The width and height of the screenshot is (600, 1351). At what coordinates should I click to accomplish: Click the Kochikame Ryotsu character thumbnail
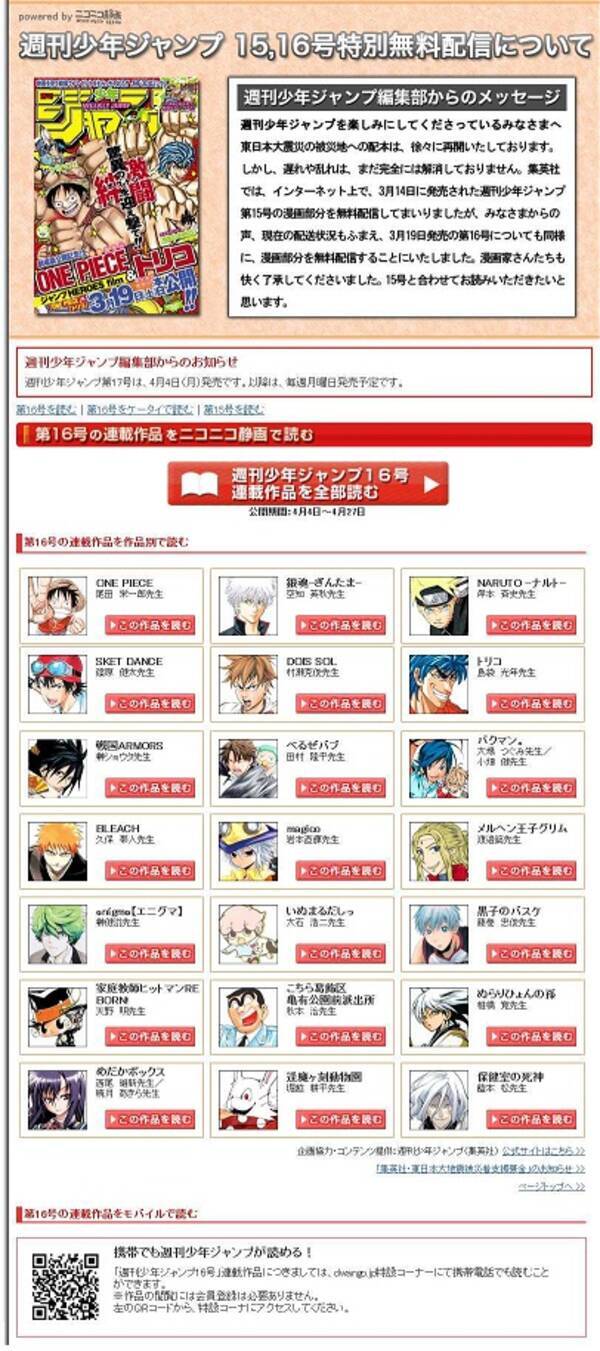[x=249, y=1016]
